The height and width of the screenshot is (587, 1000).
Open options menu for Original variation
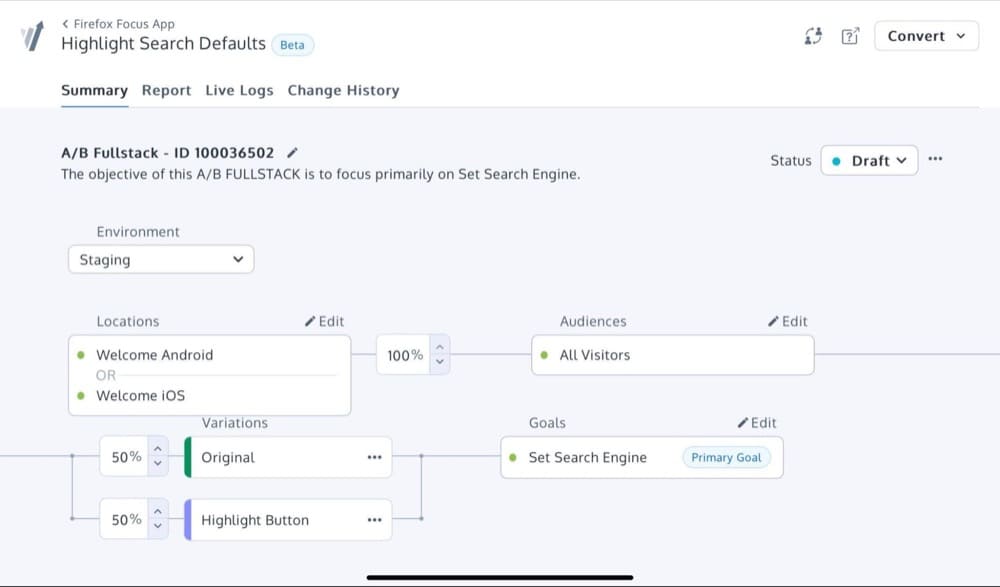click(x=374, y=457)
